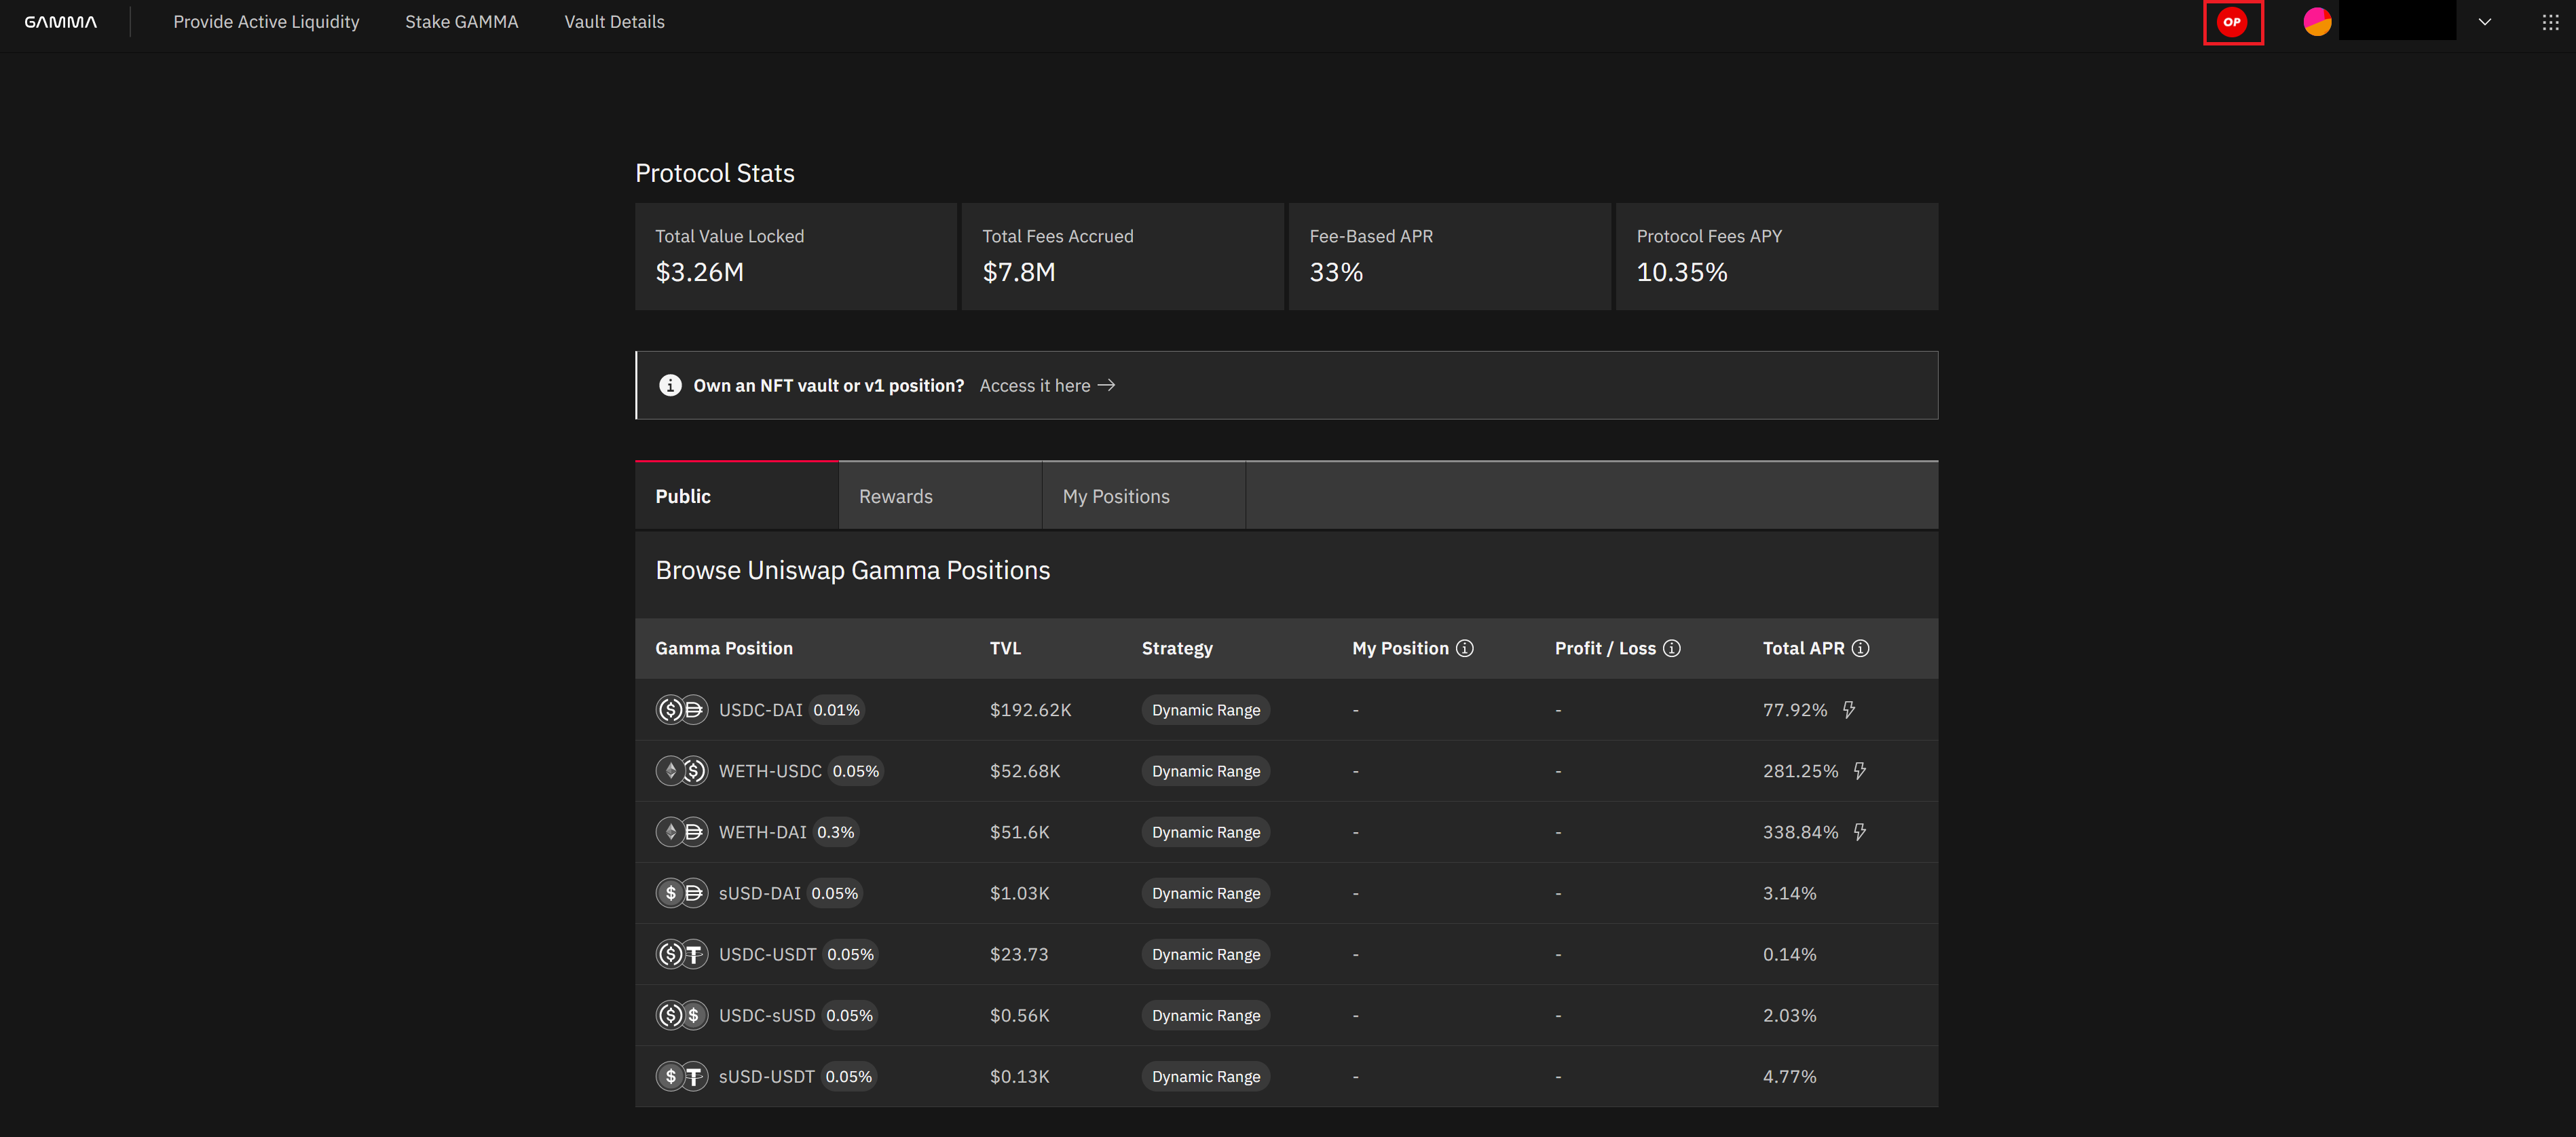Viewport: 2576px width, 1137px height.
Task: Click the Fee-Based APR 33% card
Action: (1450, 257)
